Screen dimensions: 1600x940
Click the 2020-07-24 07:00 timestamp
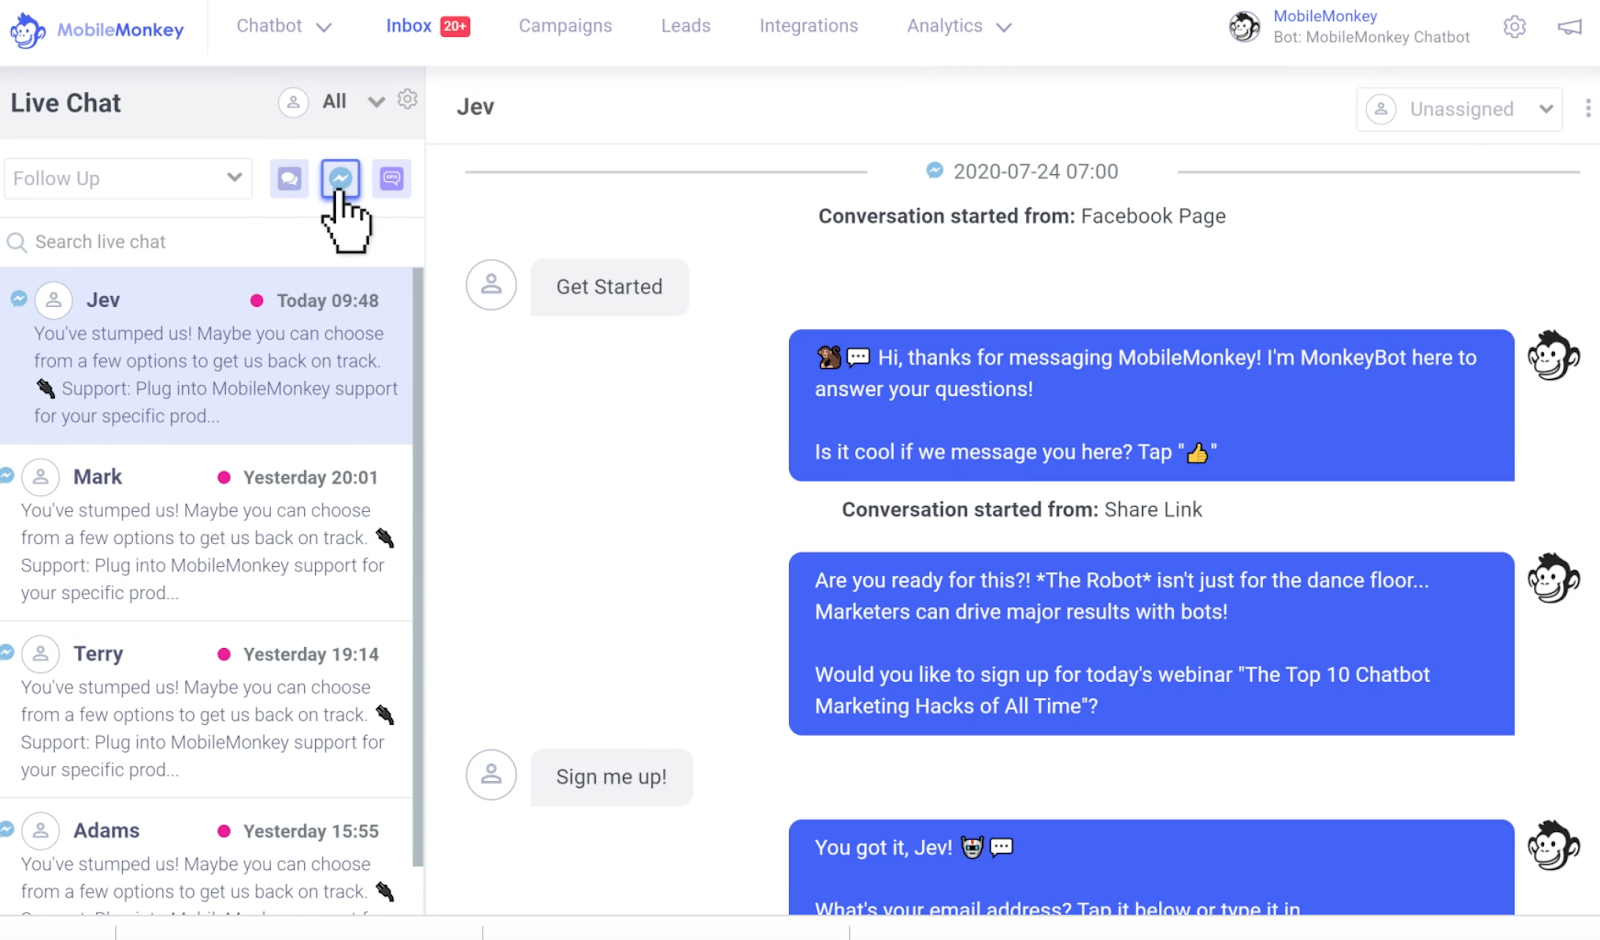pos(1036,171)
